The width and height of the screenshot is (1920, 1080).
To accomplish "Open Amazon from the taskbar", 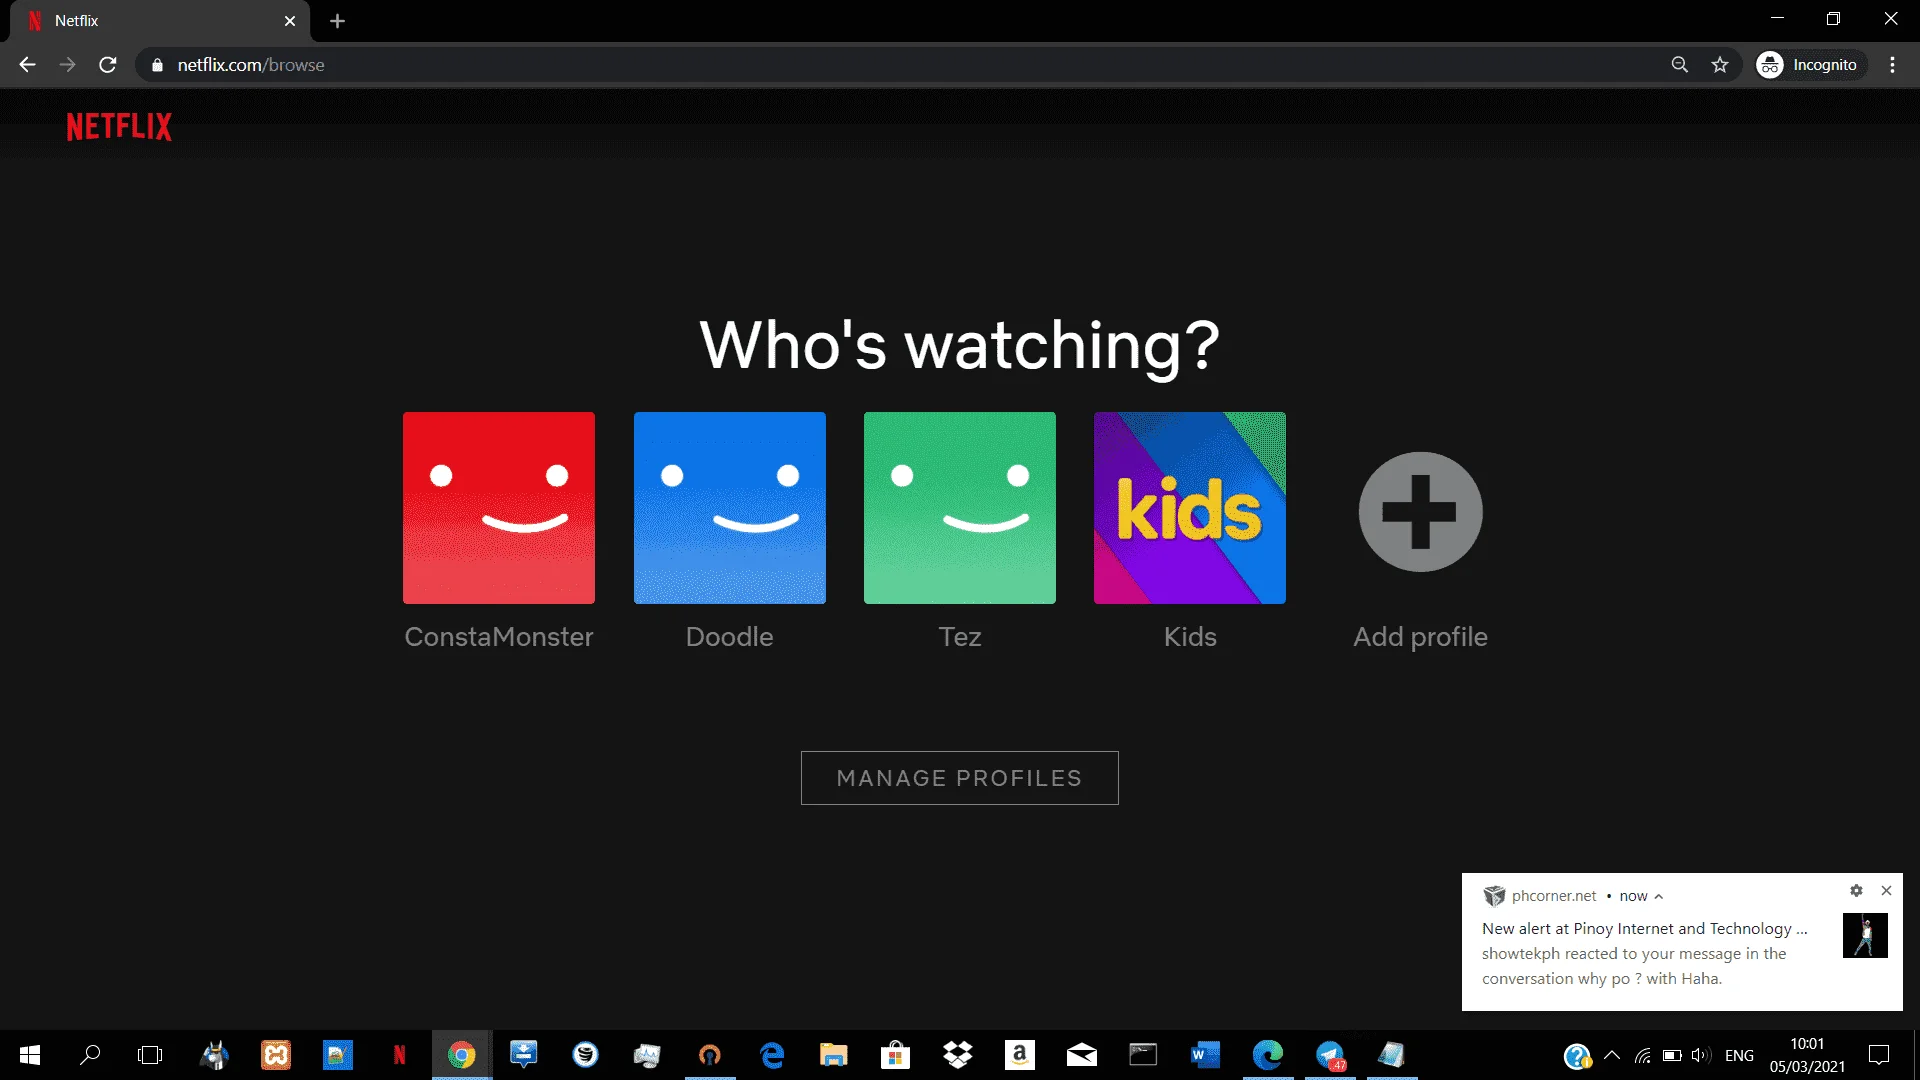I will (x=1019, y=1055).
